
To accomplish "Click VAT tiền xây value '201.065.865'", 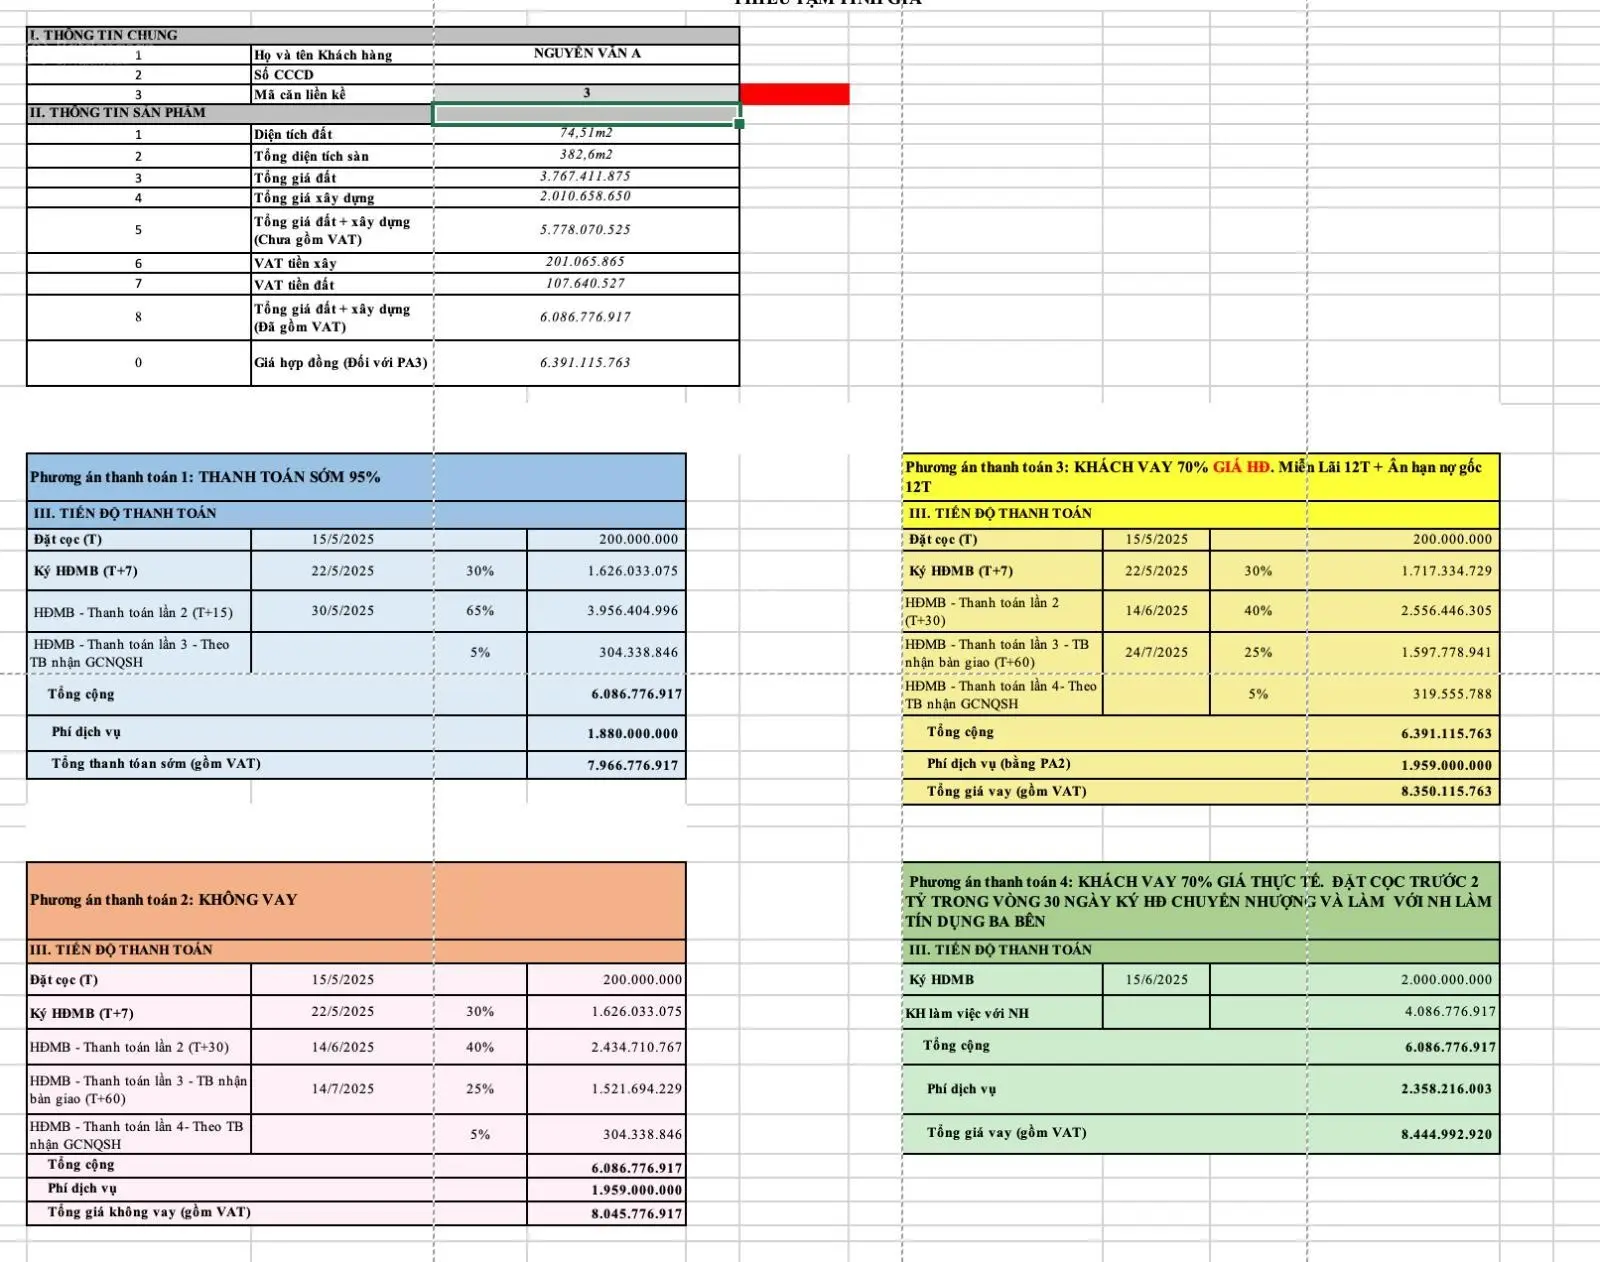I will point(586,262).
